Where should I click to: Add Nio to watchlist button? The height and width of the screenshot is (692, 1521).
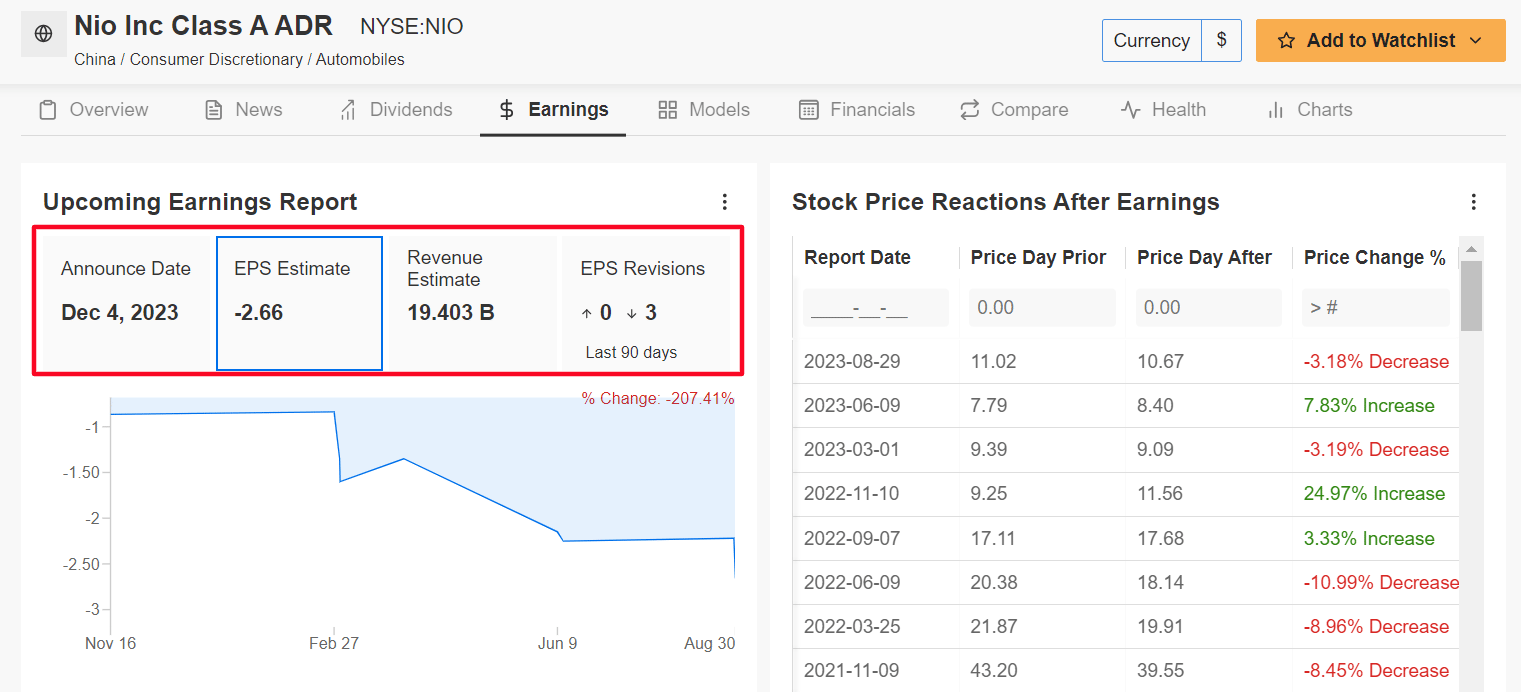(x=1381, y=41)
